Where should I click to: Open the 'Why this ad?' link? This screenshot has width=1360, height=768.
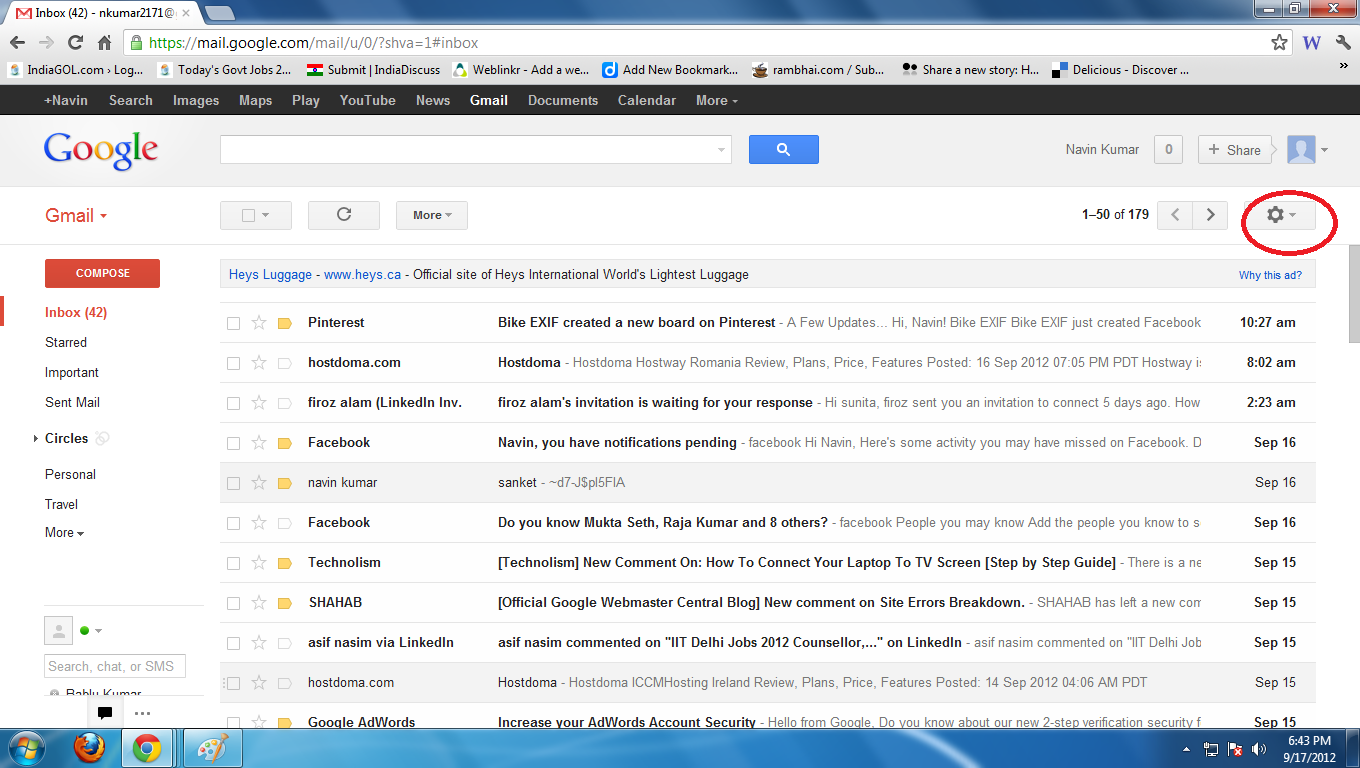click(x=1270, y=274)
